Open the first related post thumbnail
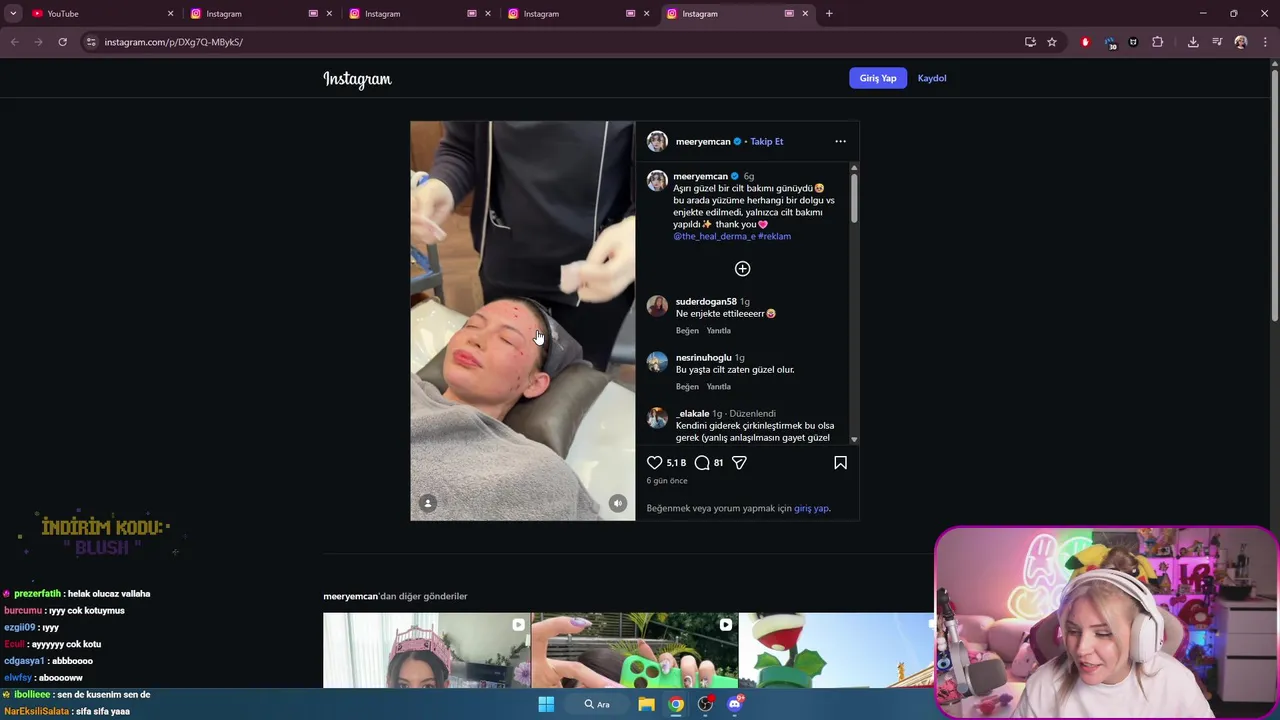This screenshot has width=1280, height=720. (x=426, y=650)
